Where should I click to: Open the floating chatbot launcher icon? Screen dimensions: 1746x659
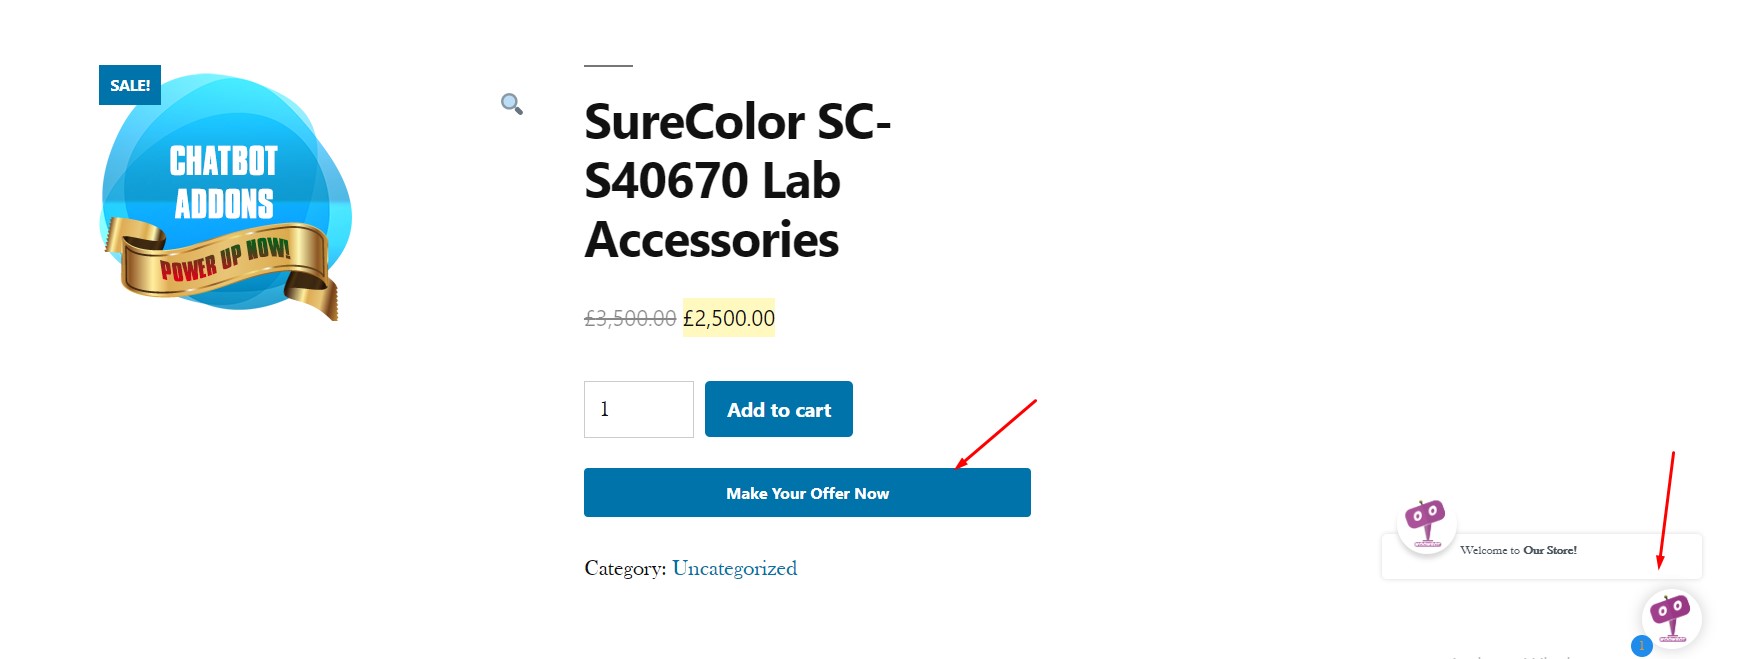[x=1671, y=618]
